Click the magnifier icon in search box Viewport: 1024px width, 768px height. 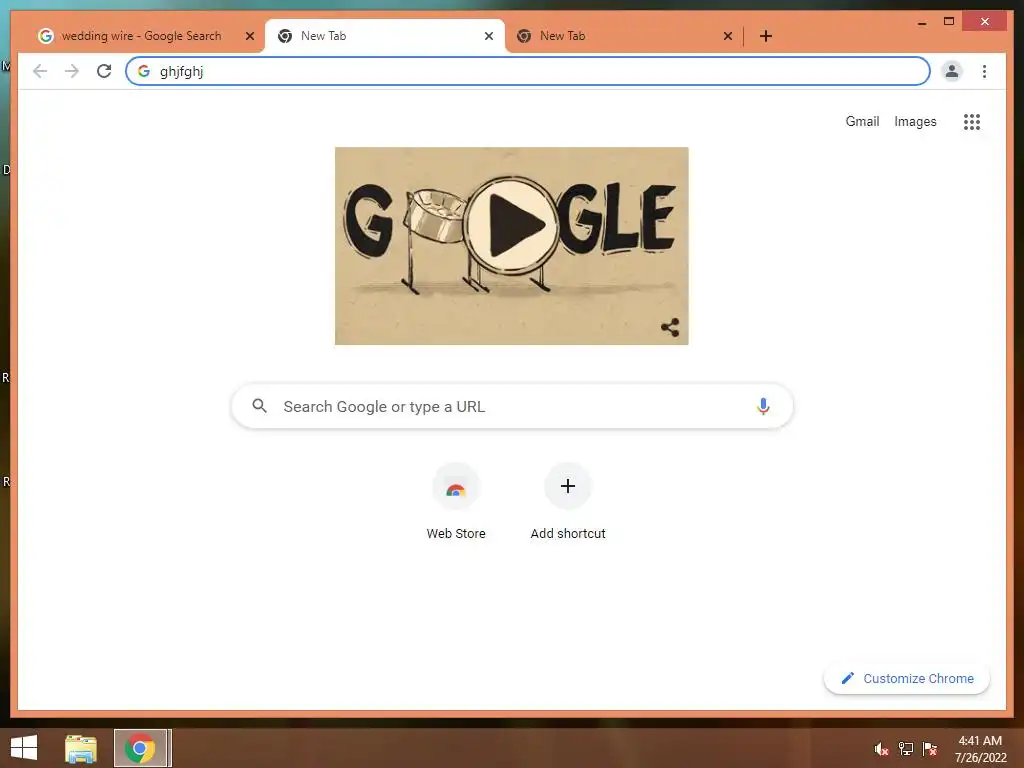[x=259, y=406]
